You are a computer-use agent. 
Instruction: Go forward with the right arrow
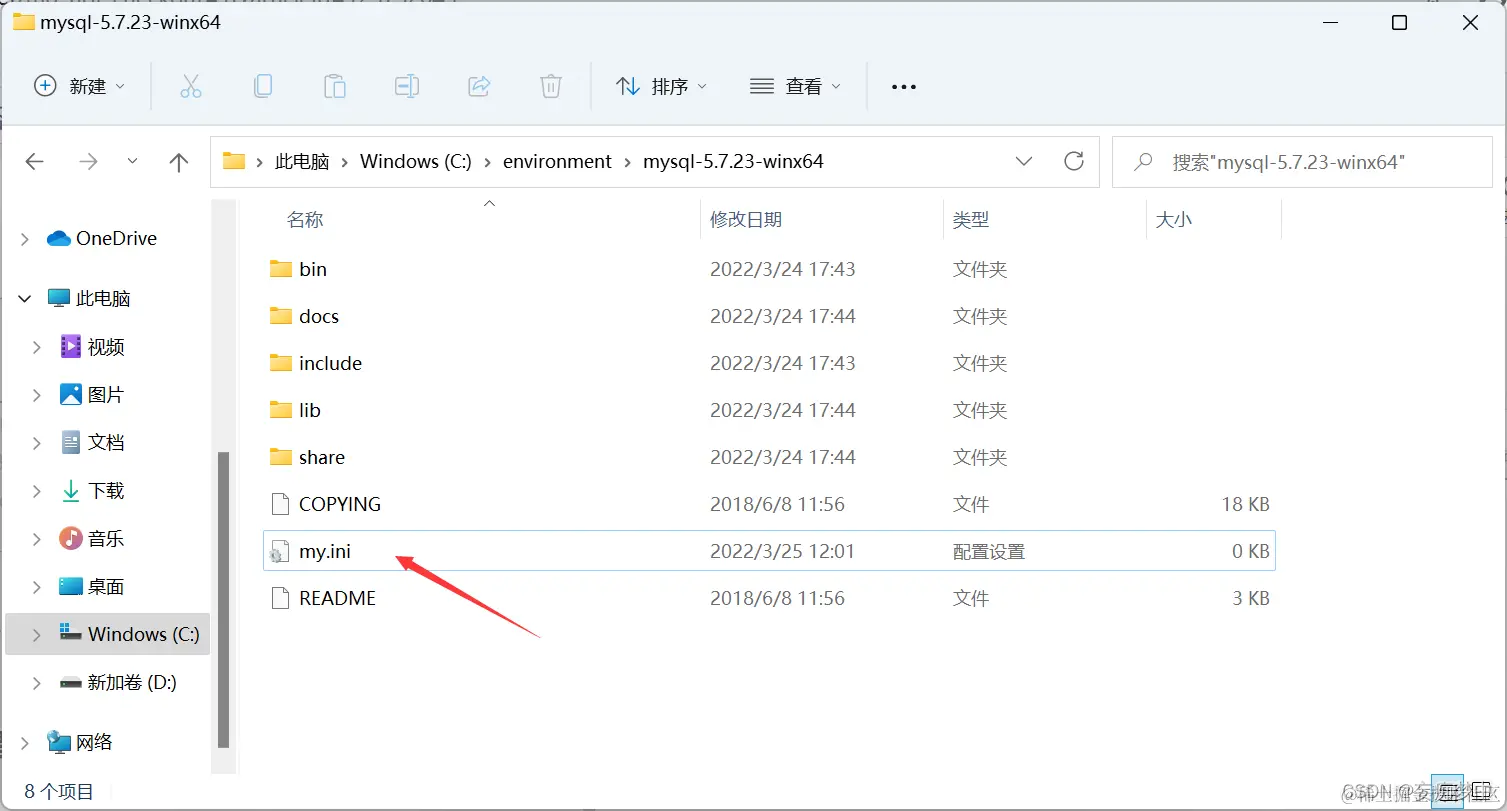point(88,162)
